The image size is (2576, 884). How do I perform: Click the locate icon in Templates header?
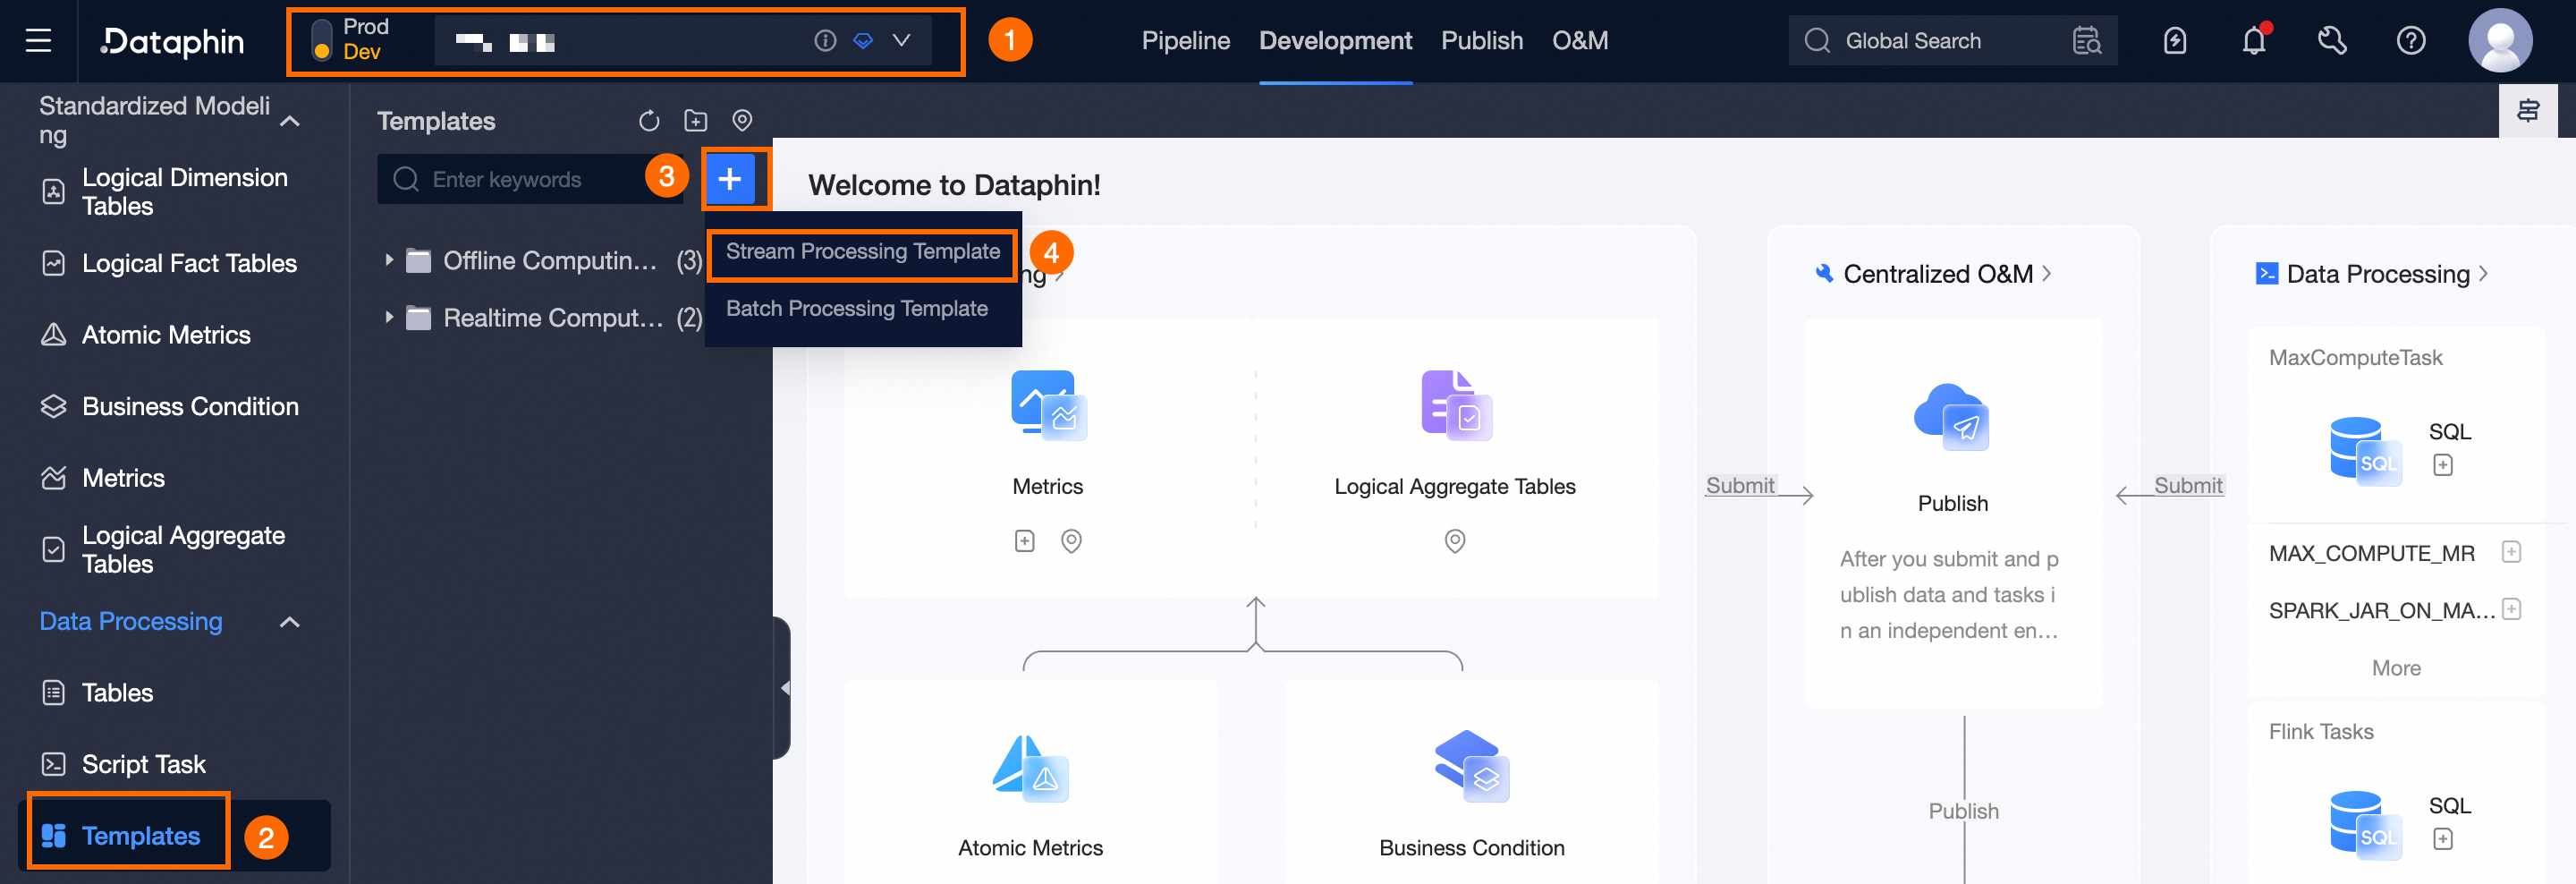click(x=742, y=121)
